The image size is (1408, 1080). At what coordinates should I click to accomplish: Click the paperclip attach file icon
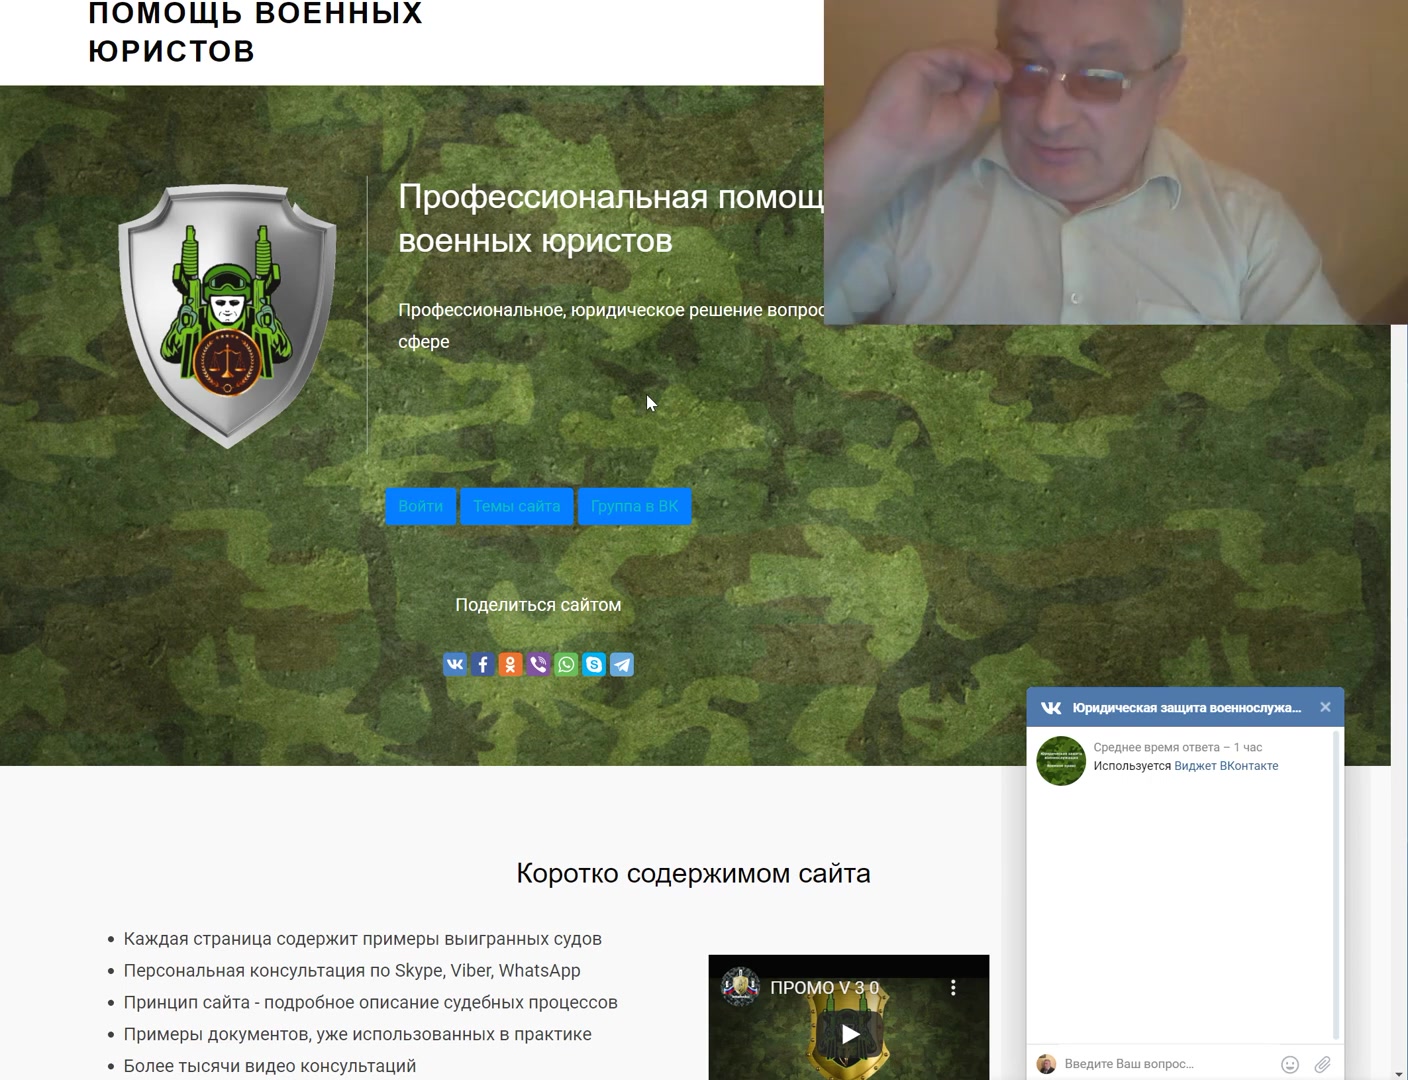pos(1322,1064)
